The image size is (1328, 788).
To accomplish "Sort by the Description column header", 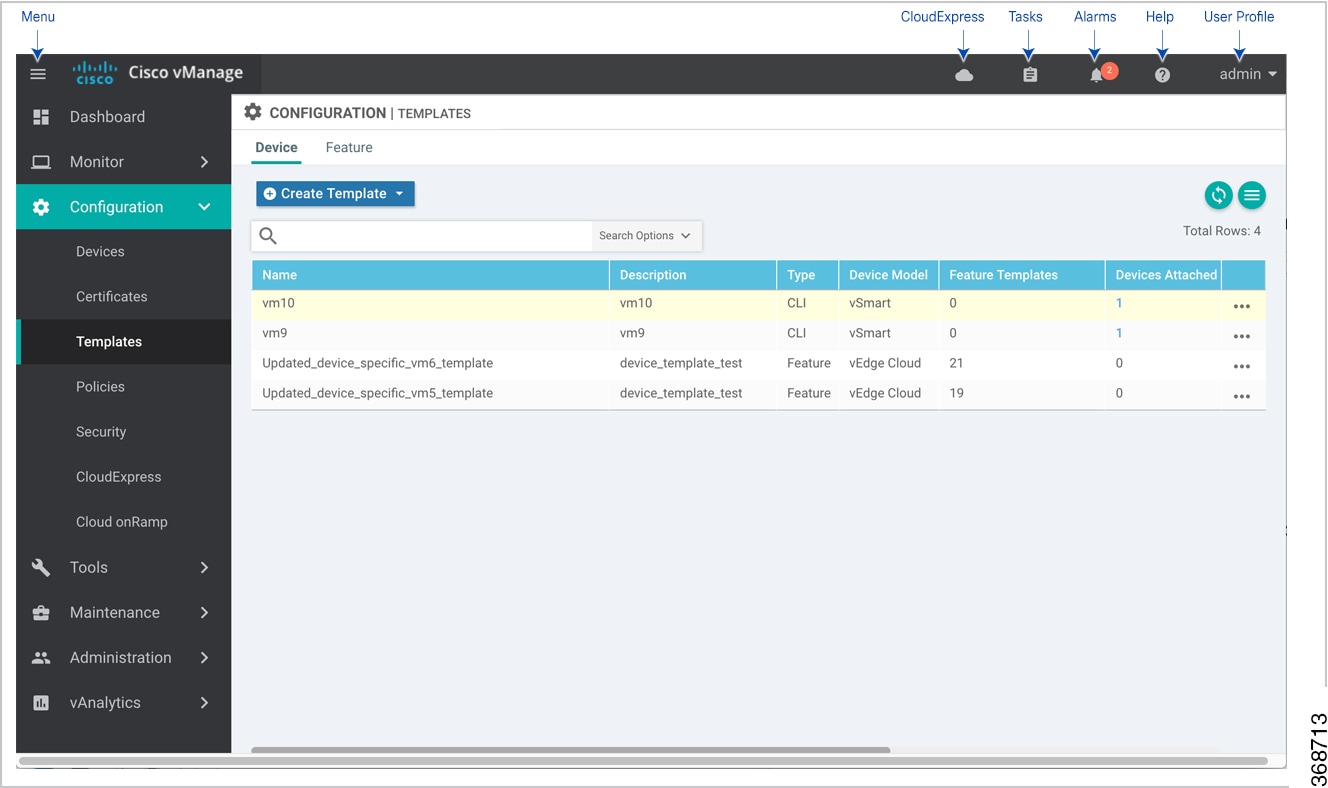I will tap(693, 275).
